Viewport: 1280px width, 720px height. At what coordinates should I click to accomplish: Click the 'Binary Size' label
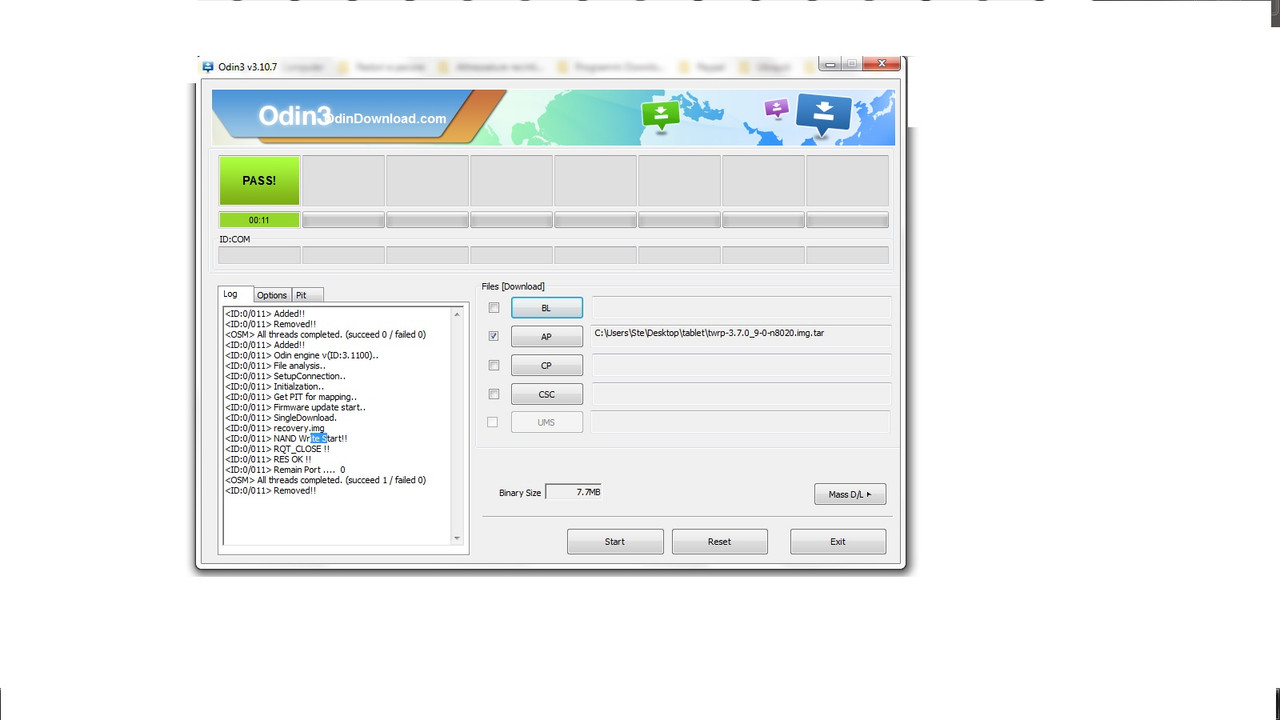click(520, 493)
